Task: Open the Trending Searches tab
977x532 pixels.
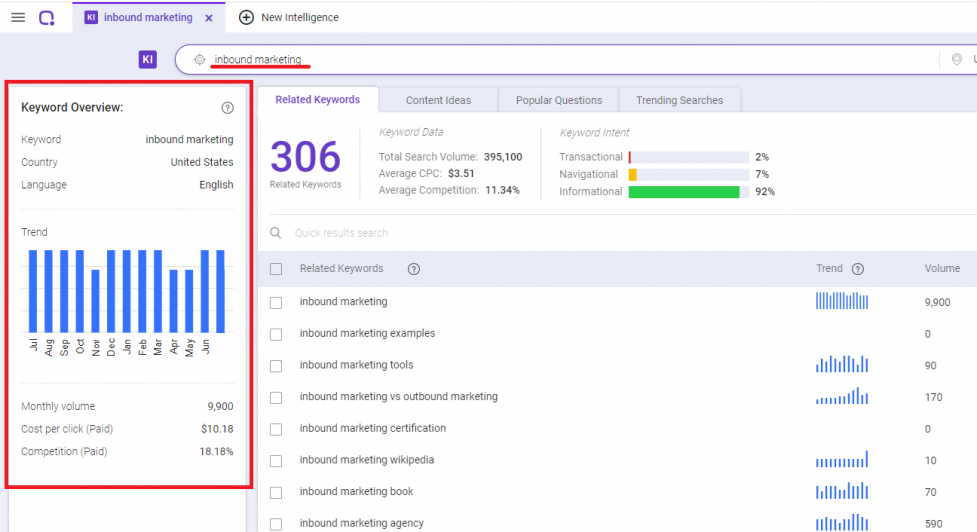Action: tap(680, 100)
